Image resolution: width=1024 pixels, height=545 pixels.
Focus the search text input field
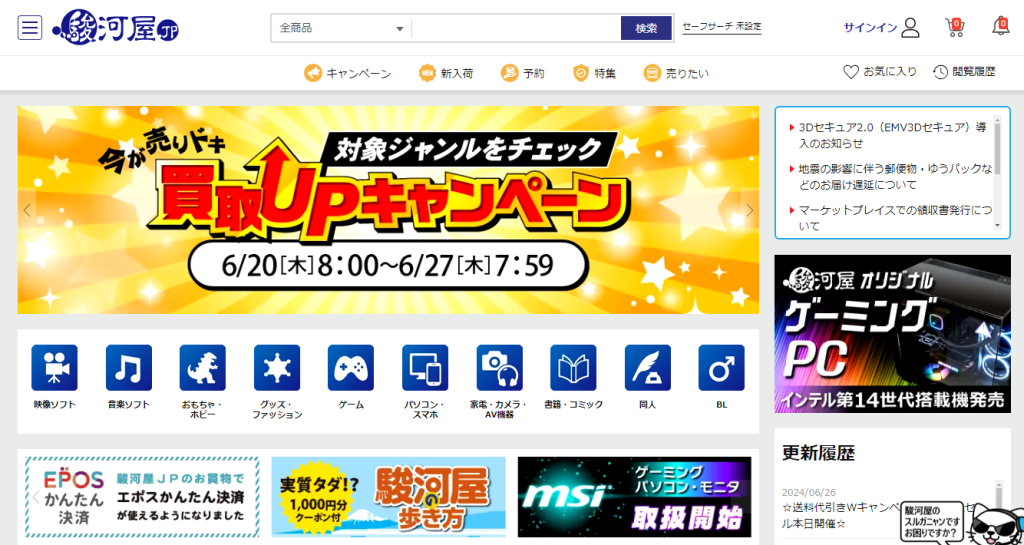click(x=516, y=28)
